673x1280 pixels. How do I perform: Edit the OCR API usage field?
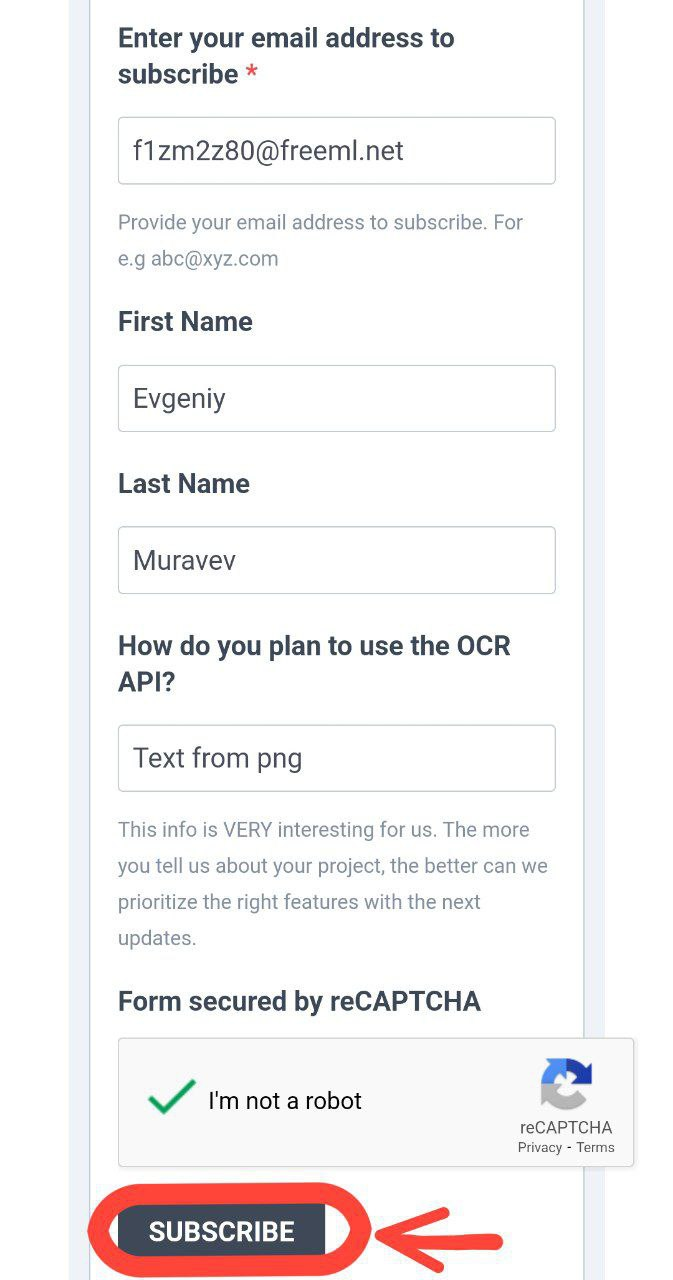(x=336, y=758)
